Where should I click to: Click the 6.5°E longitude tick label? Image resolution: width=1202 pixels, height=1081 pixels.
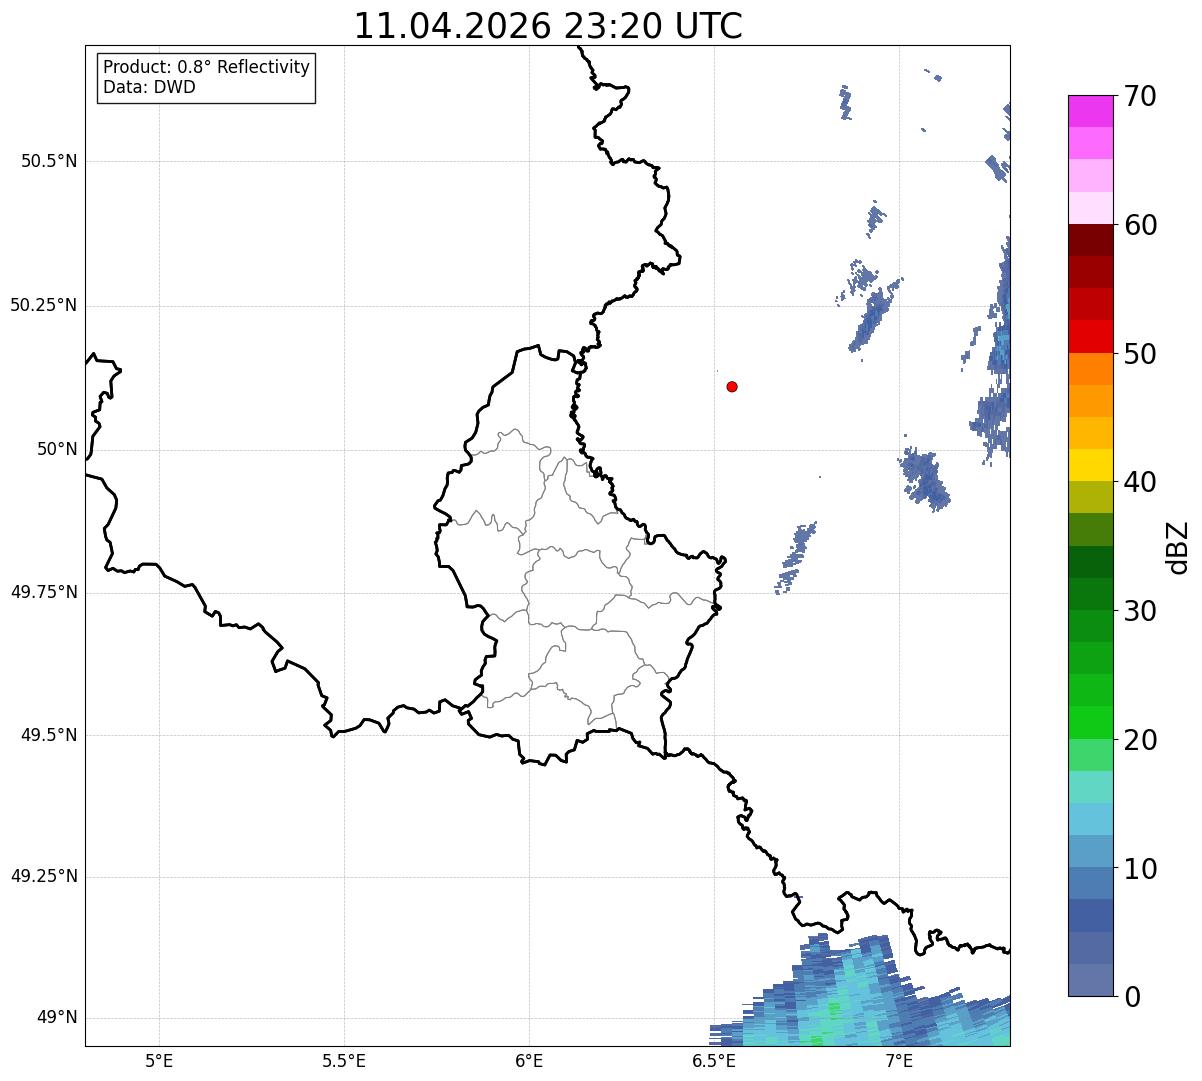[x=714, y=1061]
